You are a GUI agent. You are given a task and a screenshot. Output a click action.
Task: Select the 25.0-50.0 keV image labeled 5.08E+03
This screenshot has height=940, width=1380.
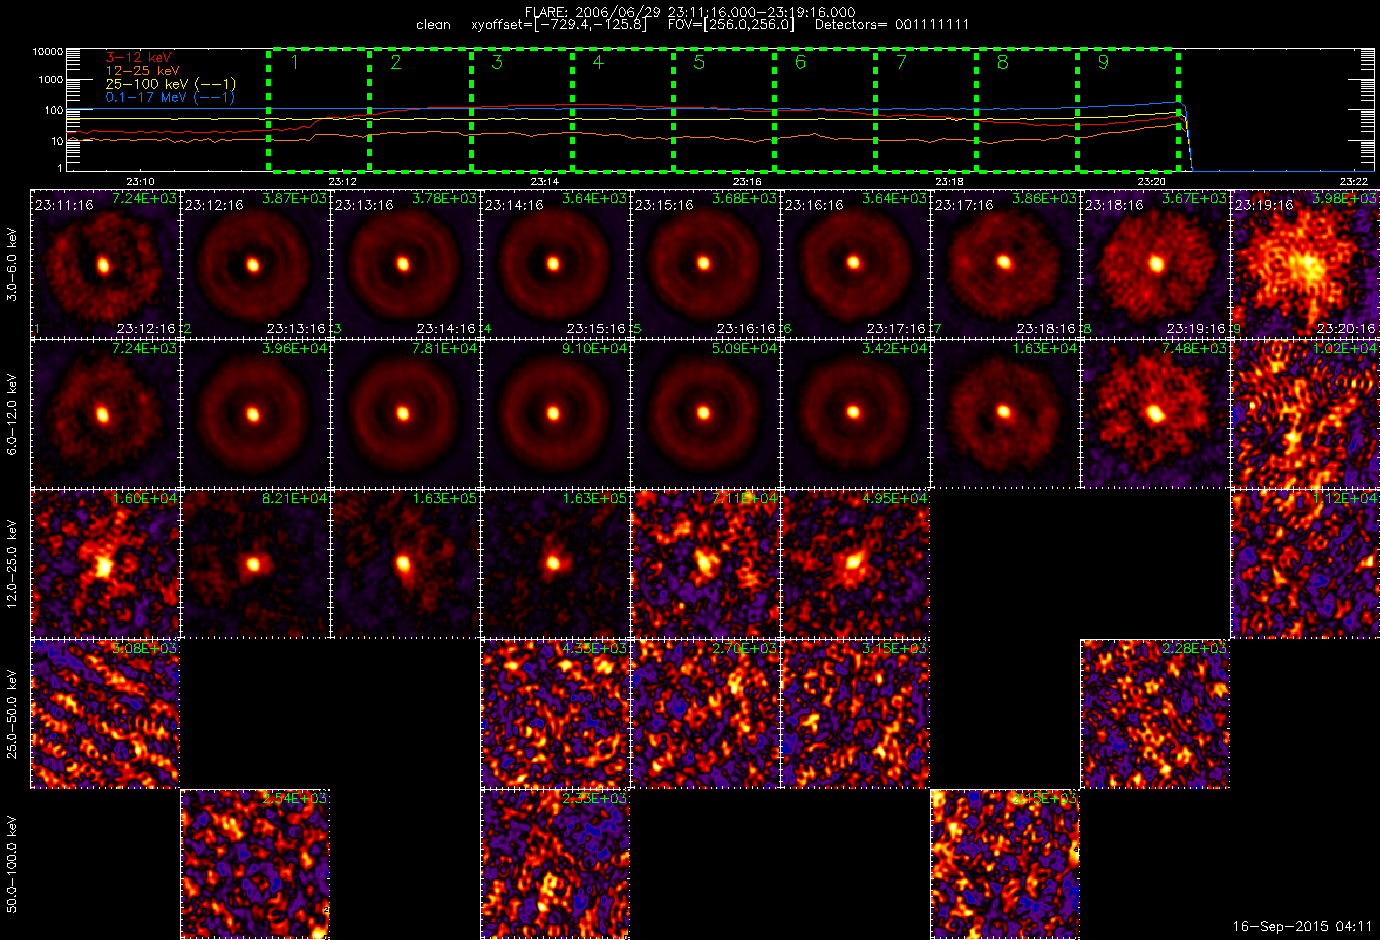point(106,714)
